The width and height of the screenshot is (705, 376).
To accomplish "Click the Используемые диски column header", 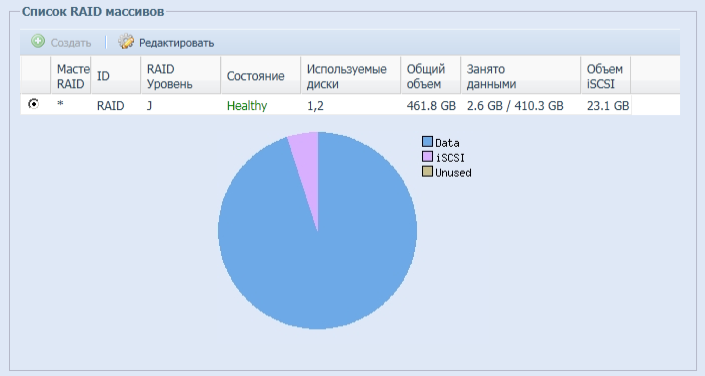I will [351, 76].
